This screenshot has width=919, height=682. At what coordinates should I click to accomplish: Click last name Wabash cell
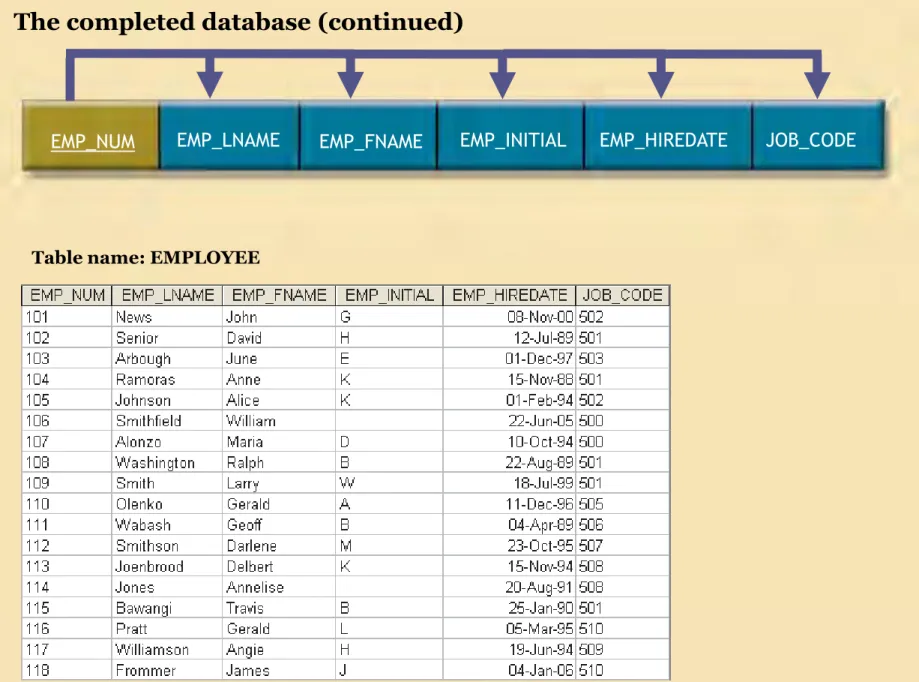[167, 525]
